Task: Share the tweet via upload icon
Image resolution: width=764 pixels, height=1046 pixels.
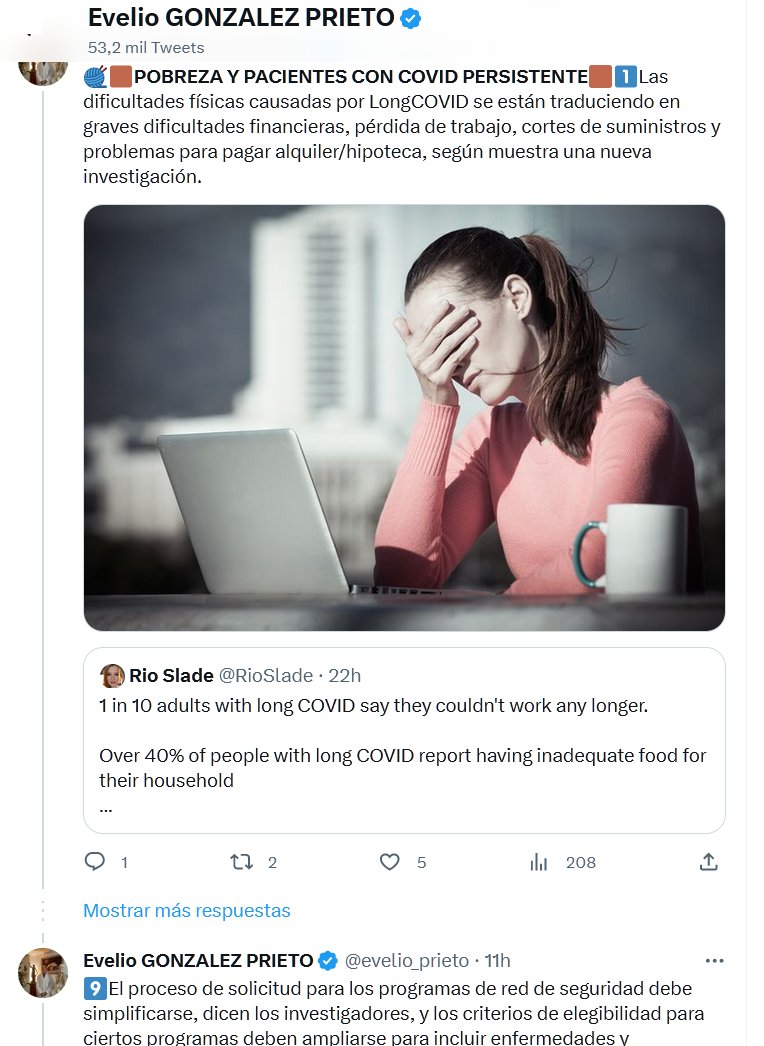Action: tap(708, 861)
